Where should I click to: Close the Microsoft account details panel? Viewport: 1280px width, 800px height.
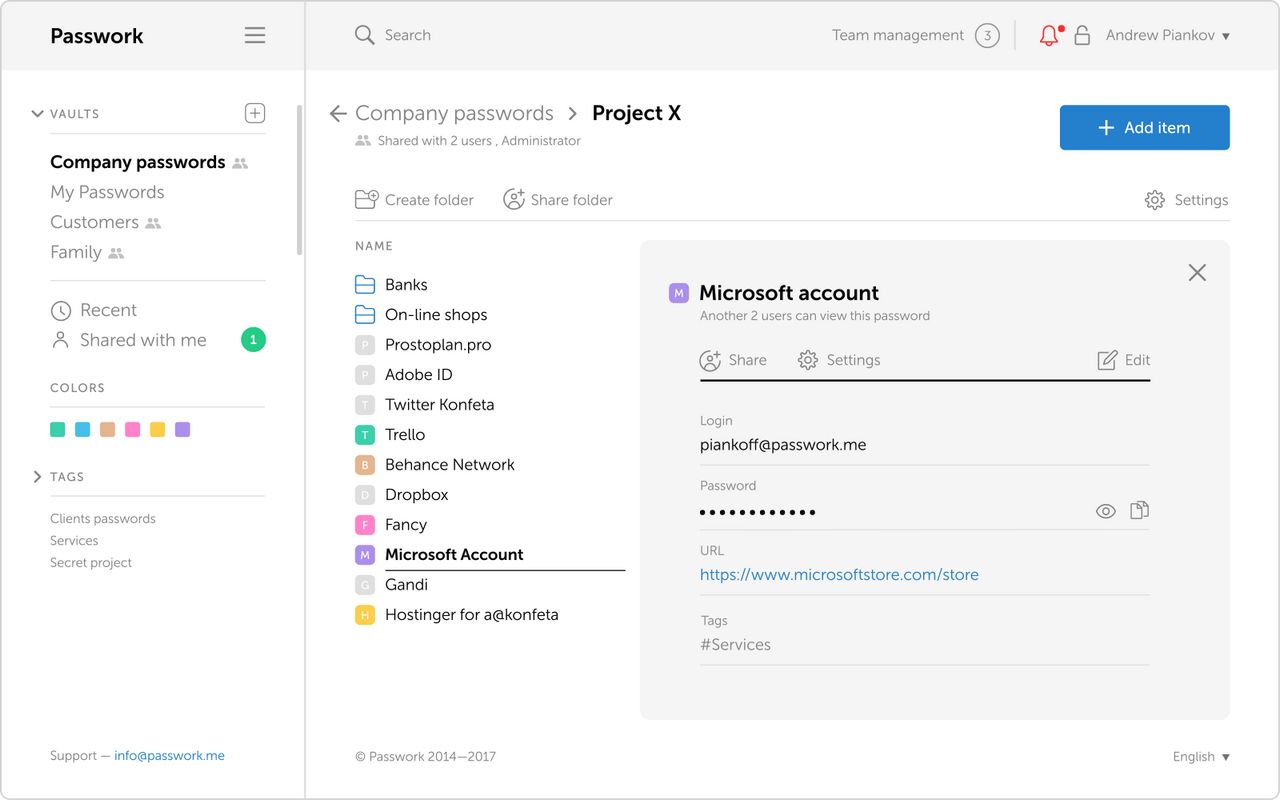(1197, 273)
